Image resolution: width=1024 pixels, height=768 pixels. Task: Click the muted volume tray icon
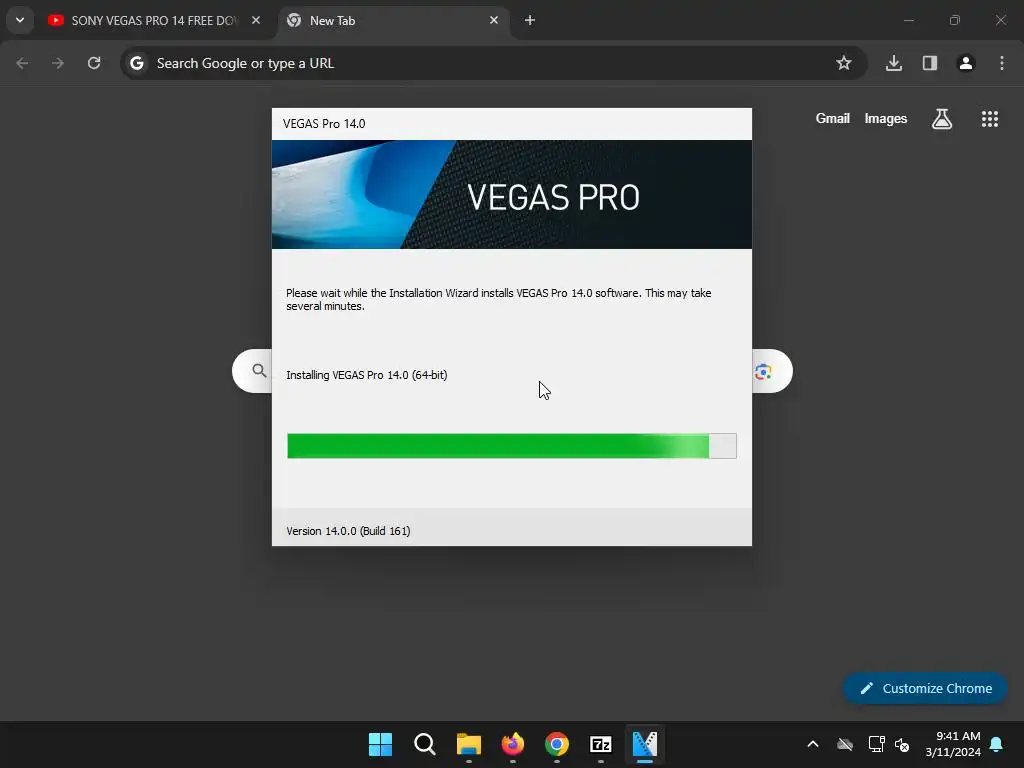[x=903, y=744]
